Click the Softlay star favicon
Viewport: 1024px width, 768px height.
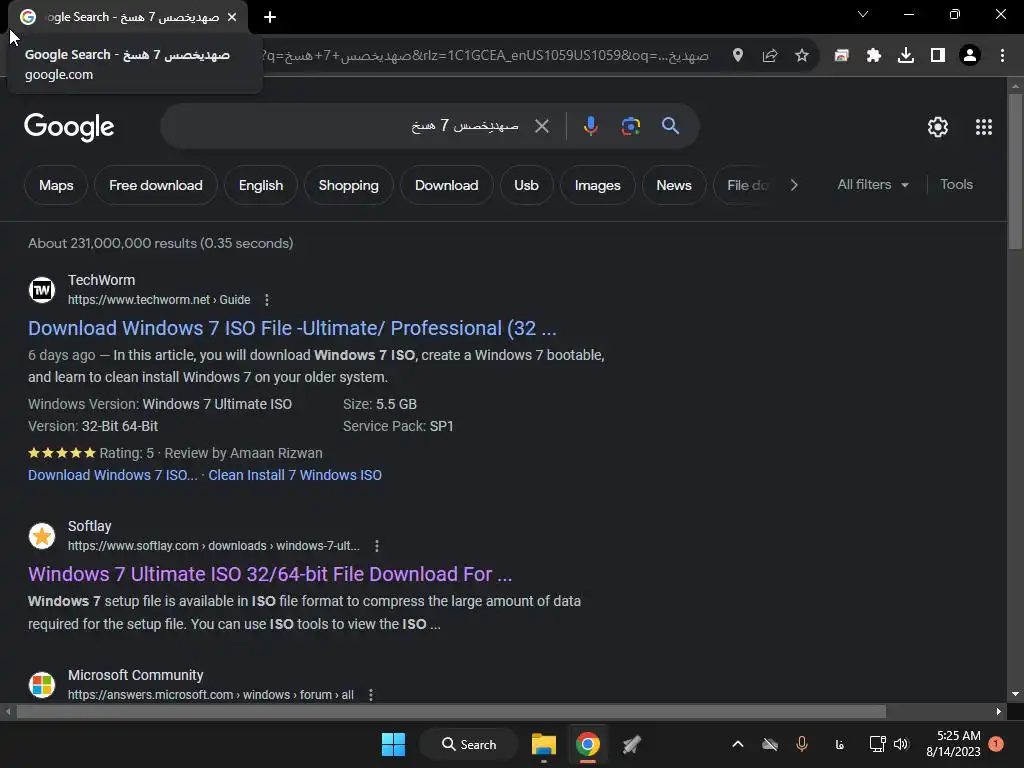point(42,536)
